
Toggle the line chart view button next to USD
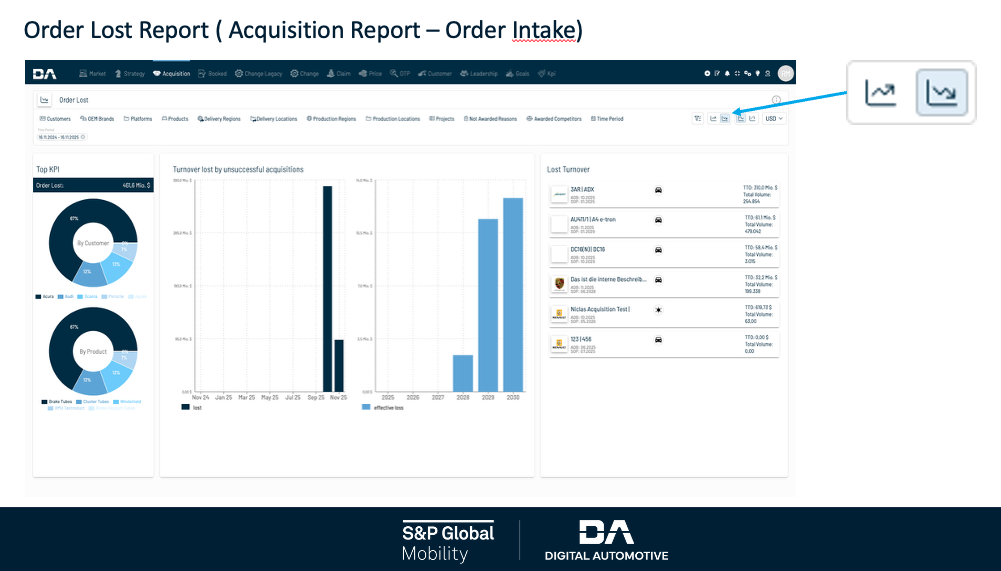click(752, 118)
